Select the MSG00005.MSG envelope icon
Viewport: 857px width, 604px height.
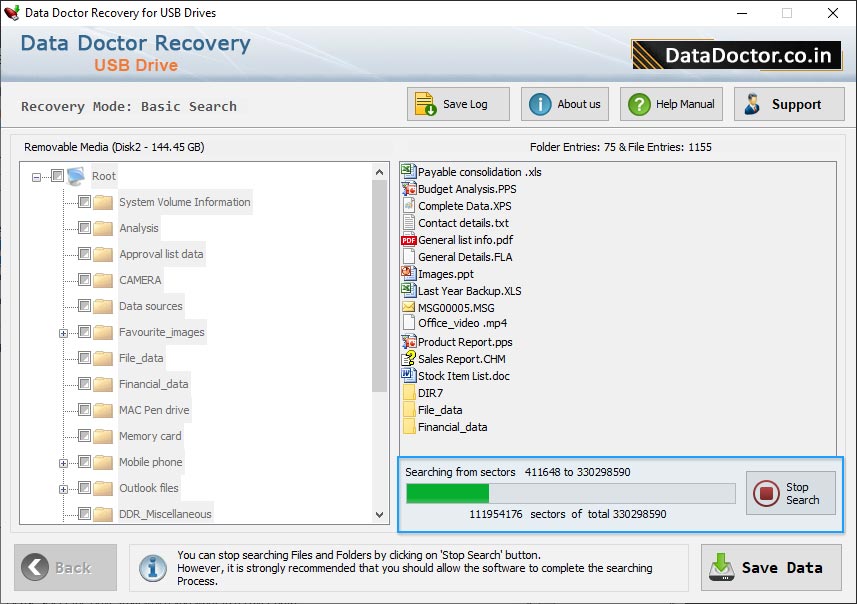408,308
